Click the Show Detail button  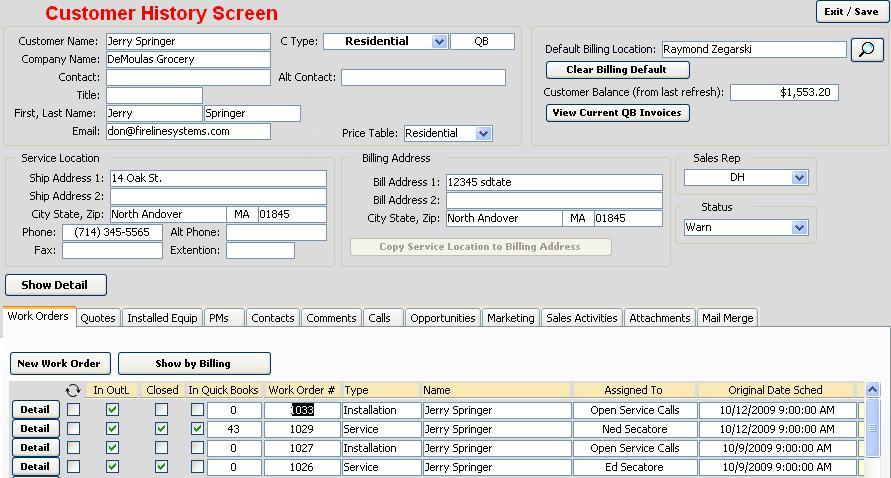(55, 285)
